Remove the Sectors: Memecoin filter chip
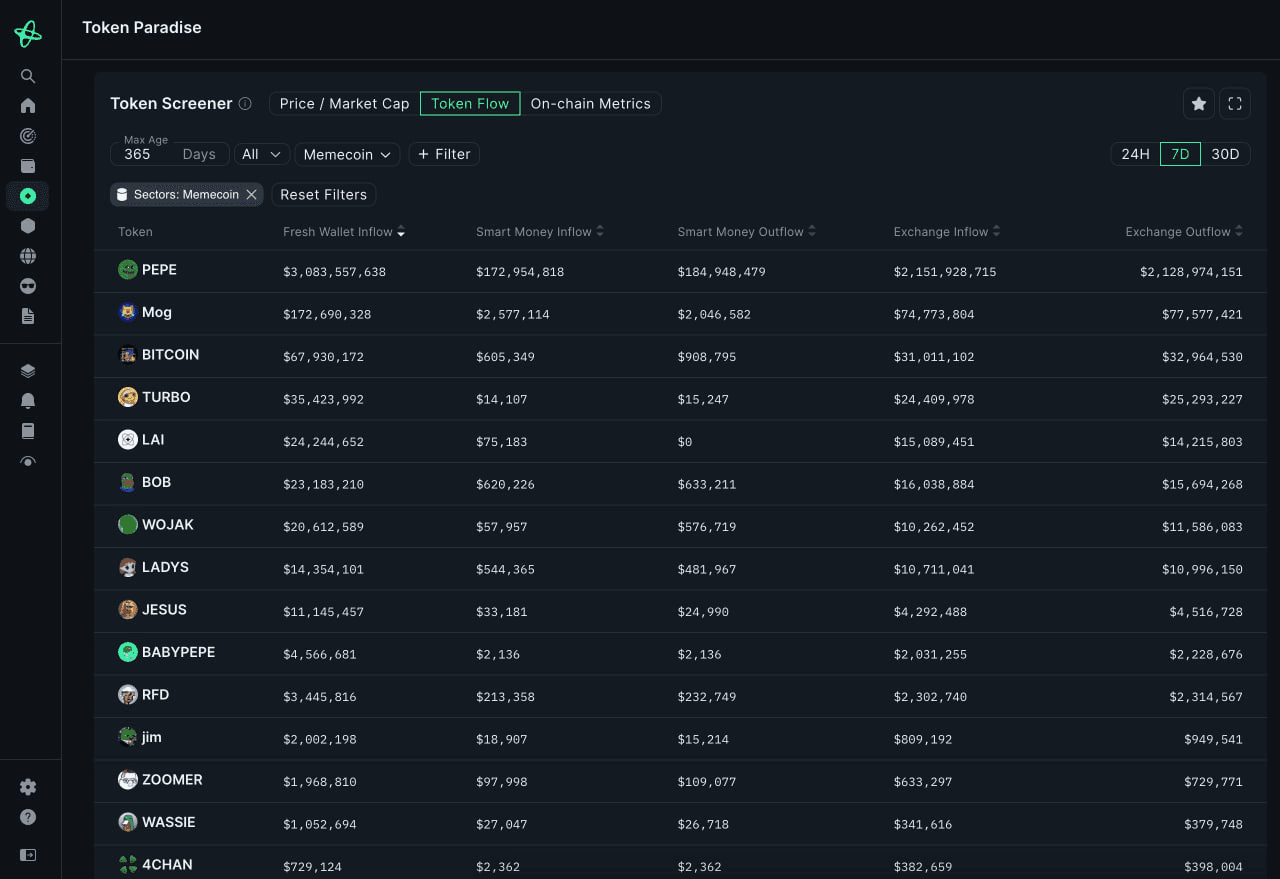 (x=252, y=195)
